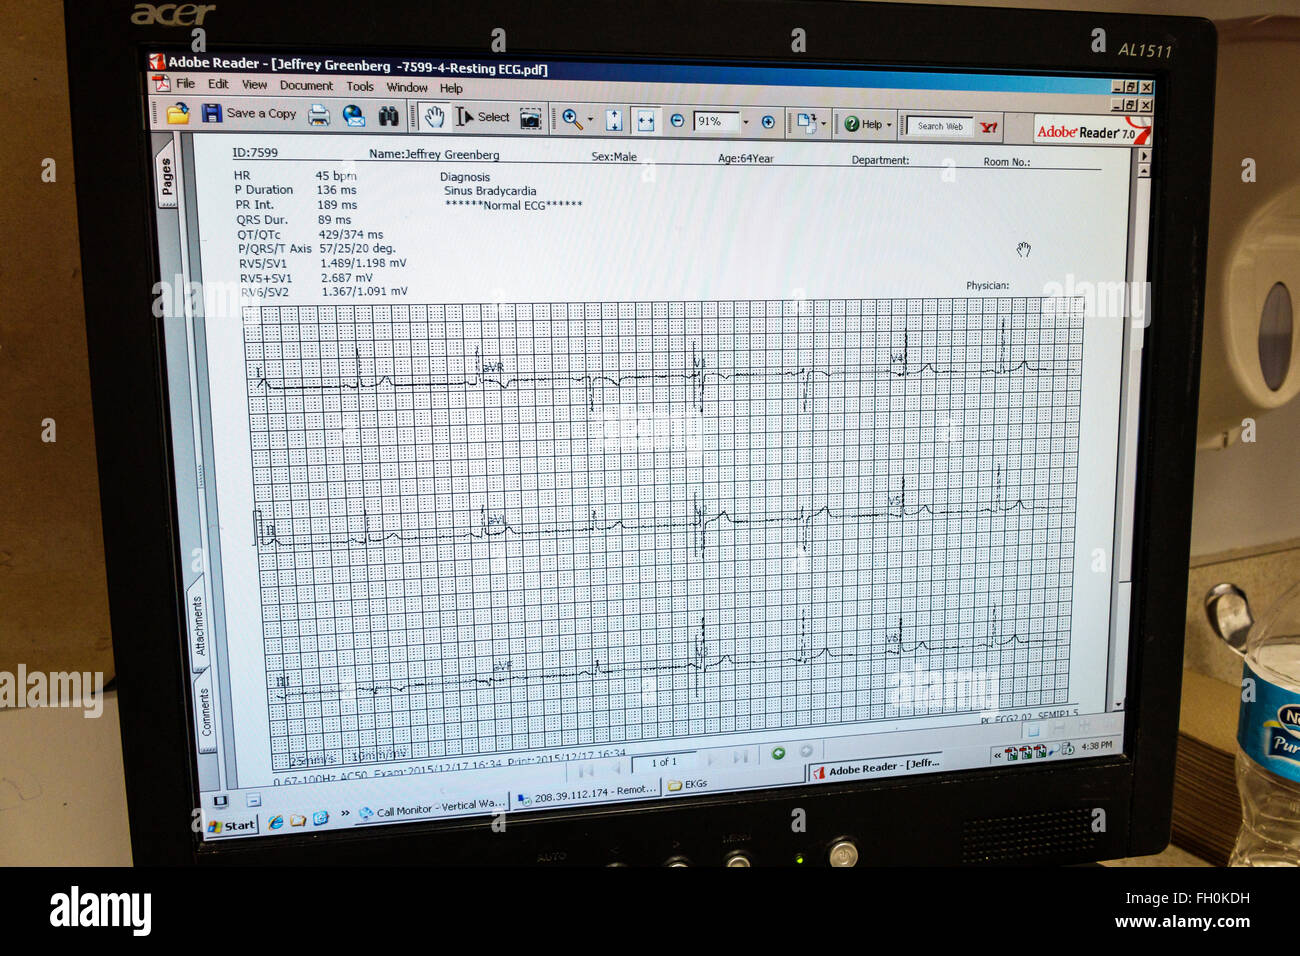
Task: Click the '45 bpm' HR value
Action: [336, 175]
